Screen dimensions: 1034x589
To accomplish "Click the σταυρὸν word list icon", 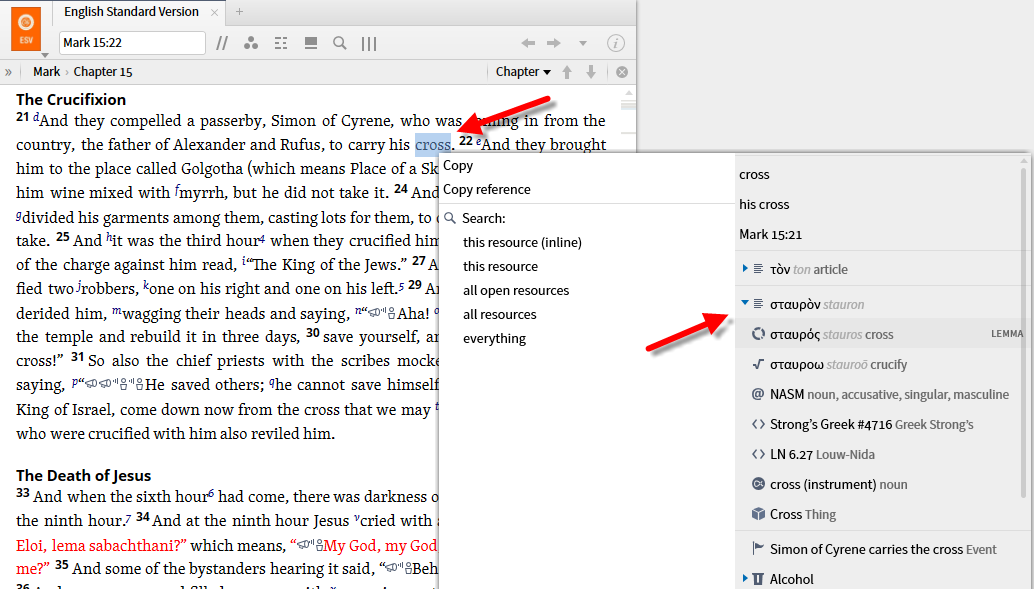I will pos(758,303).
